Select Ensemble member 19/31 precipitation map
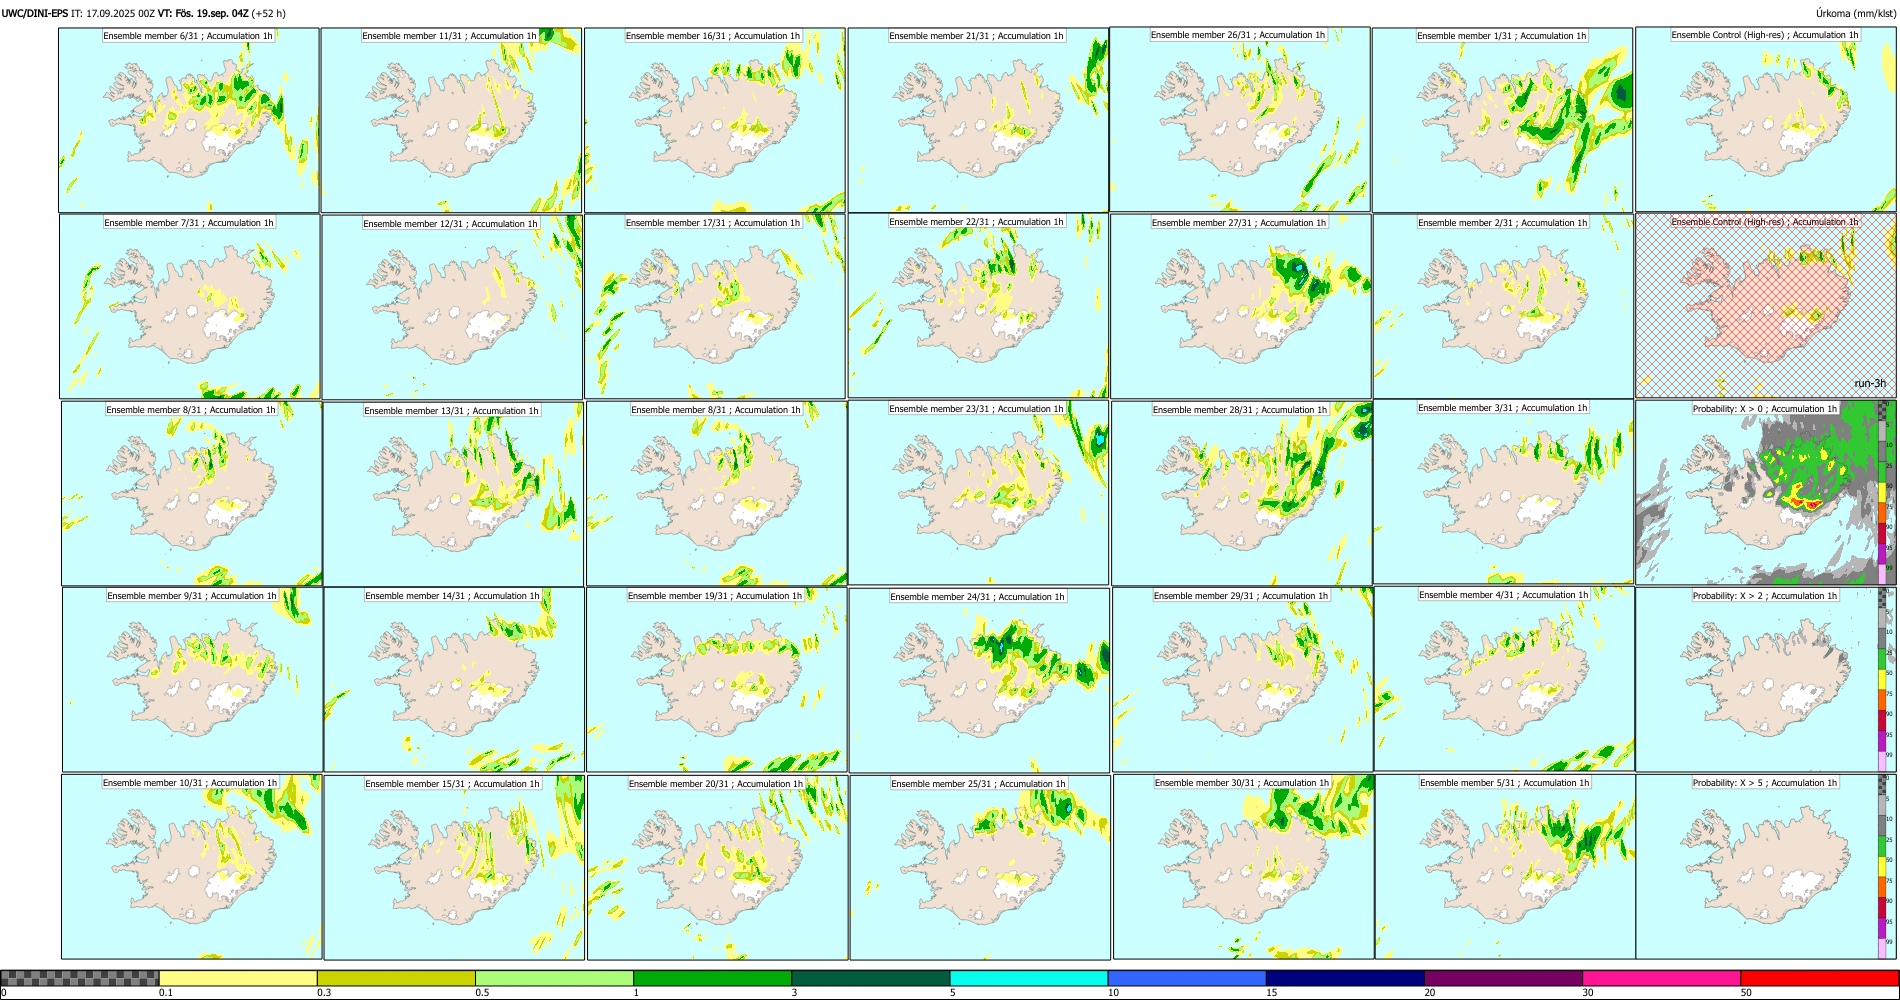The width and height of the screenshot is (1900, 1000). click(717, 680)
